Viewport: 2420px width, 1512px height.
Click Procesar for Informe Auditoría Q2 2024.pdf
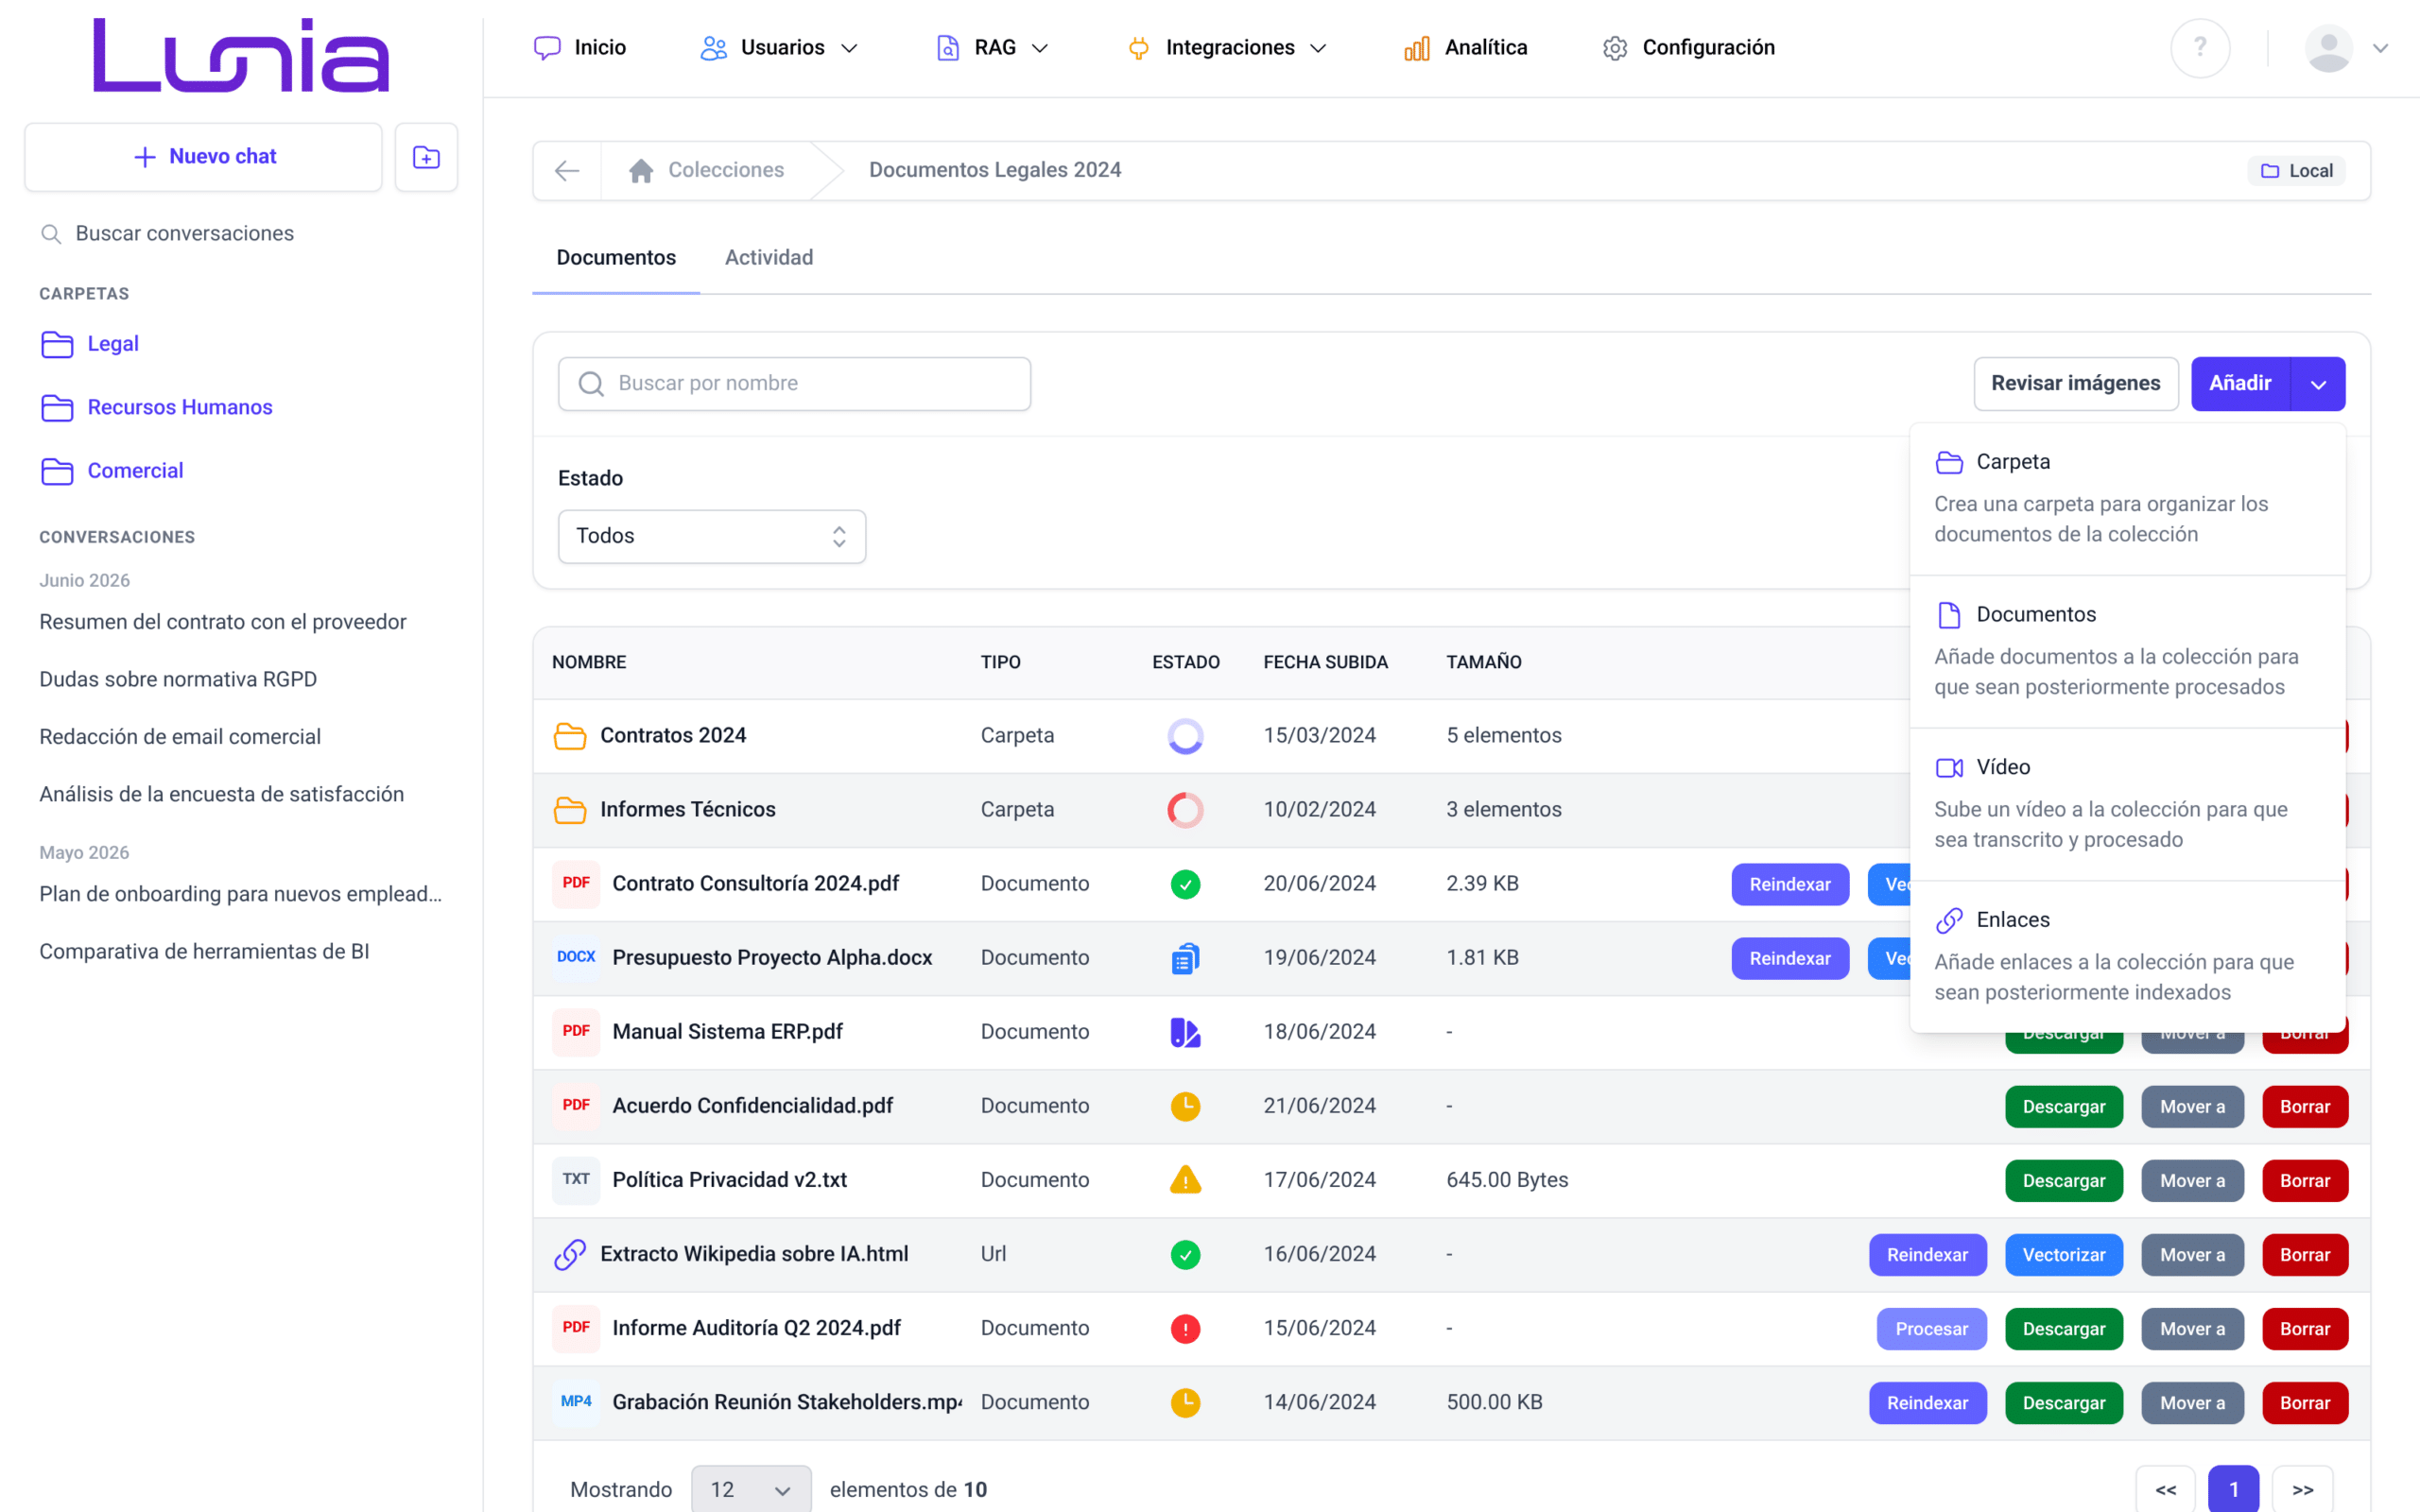[x=1931, y=1329]
